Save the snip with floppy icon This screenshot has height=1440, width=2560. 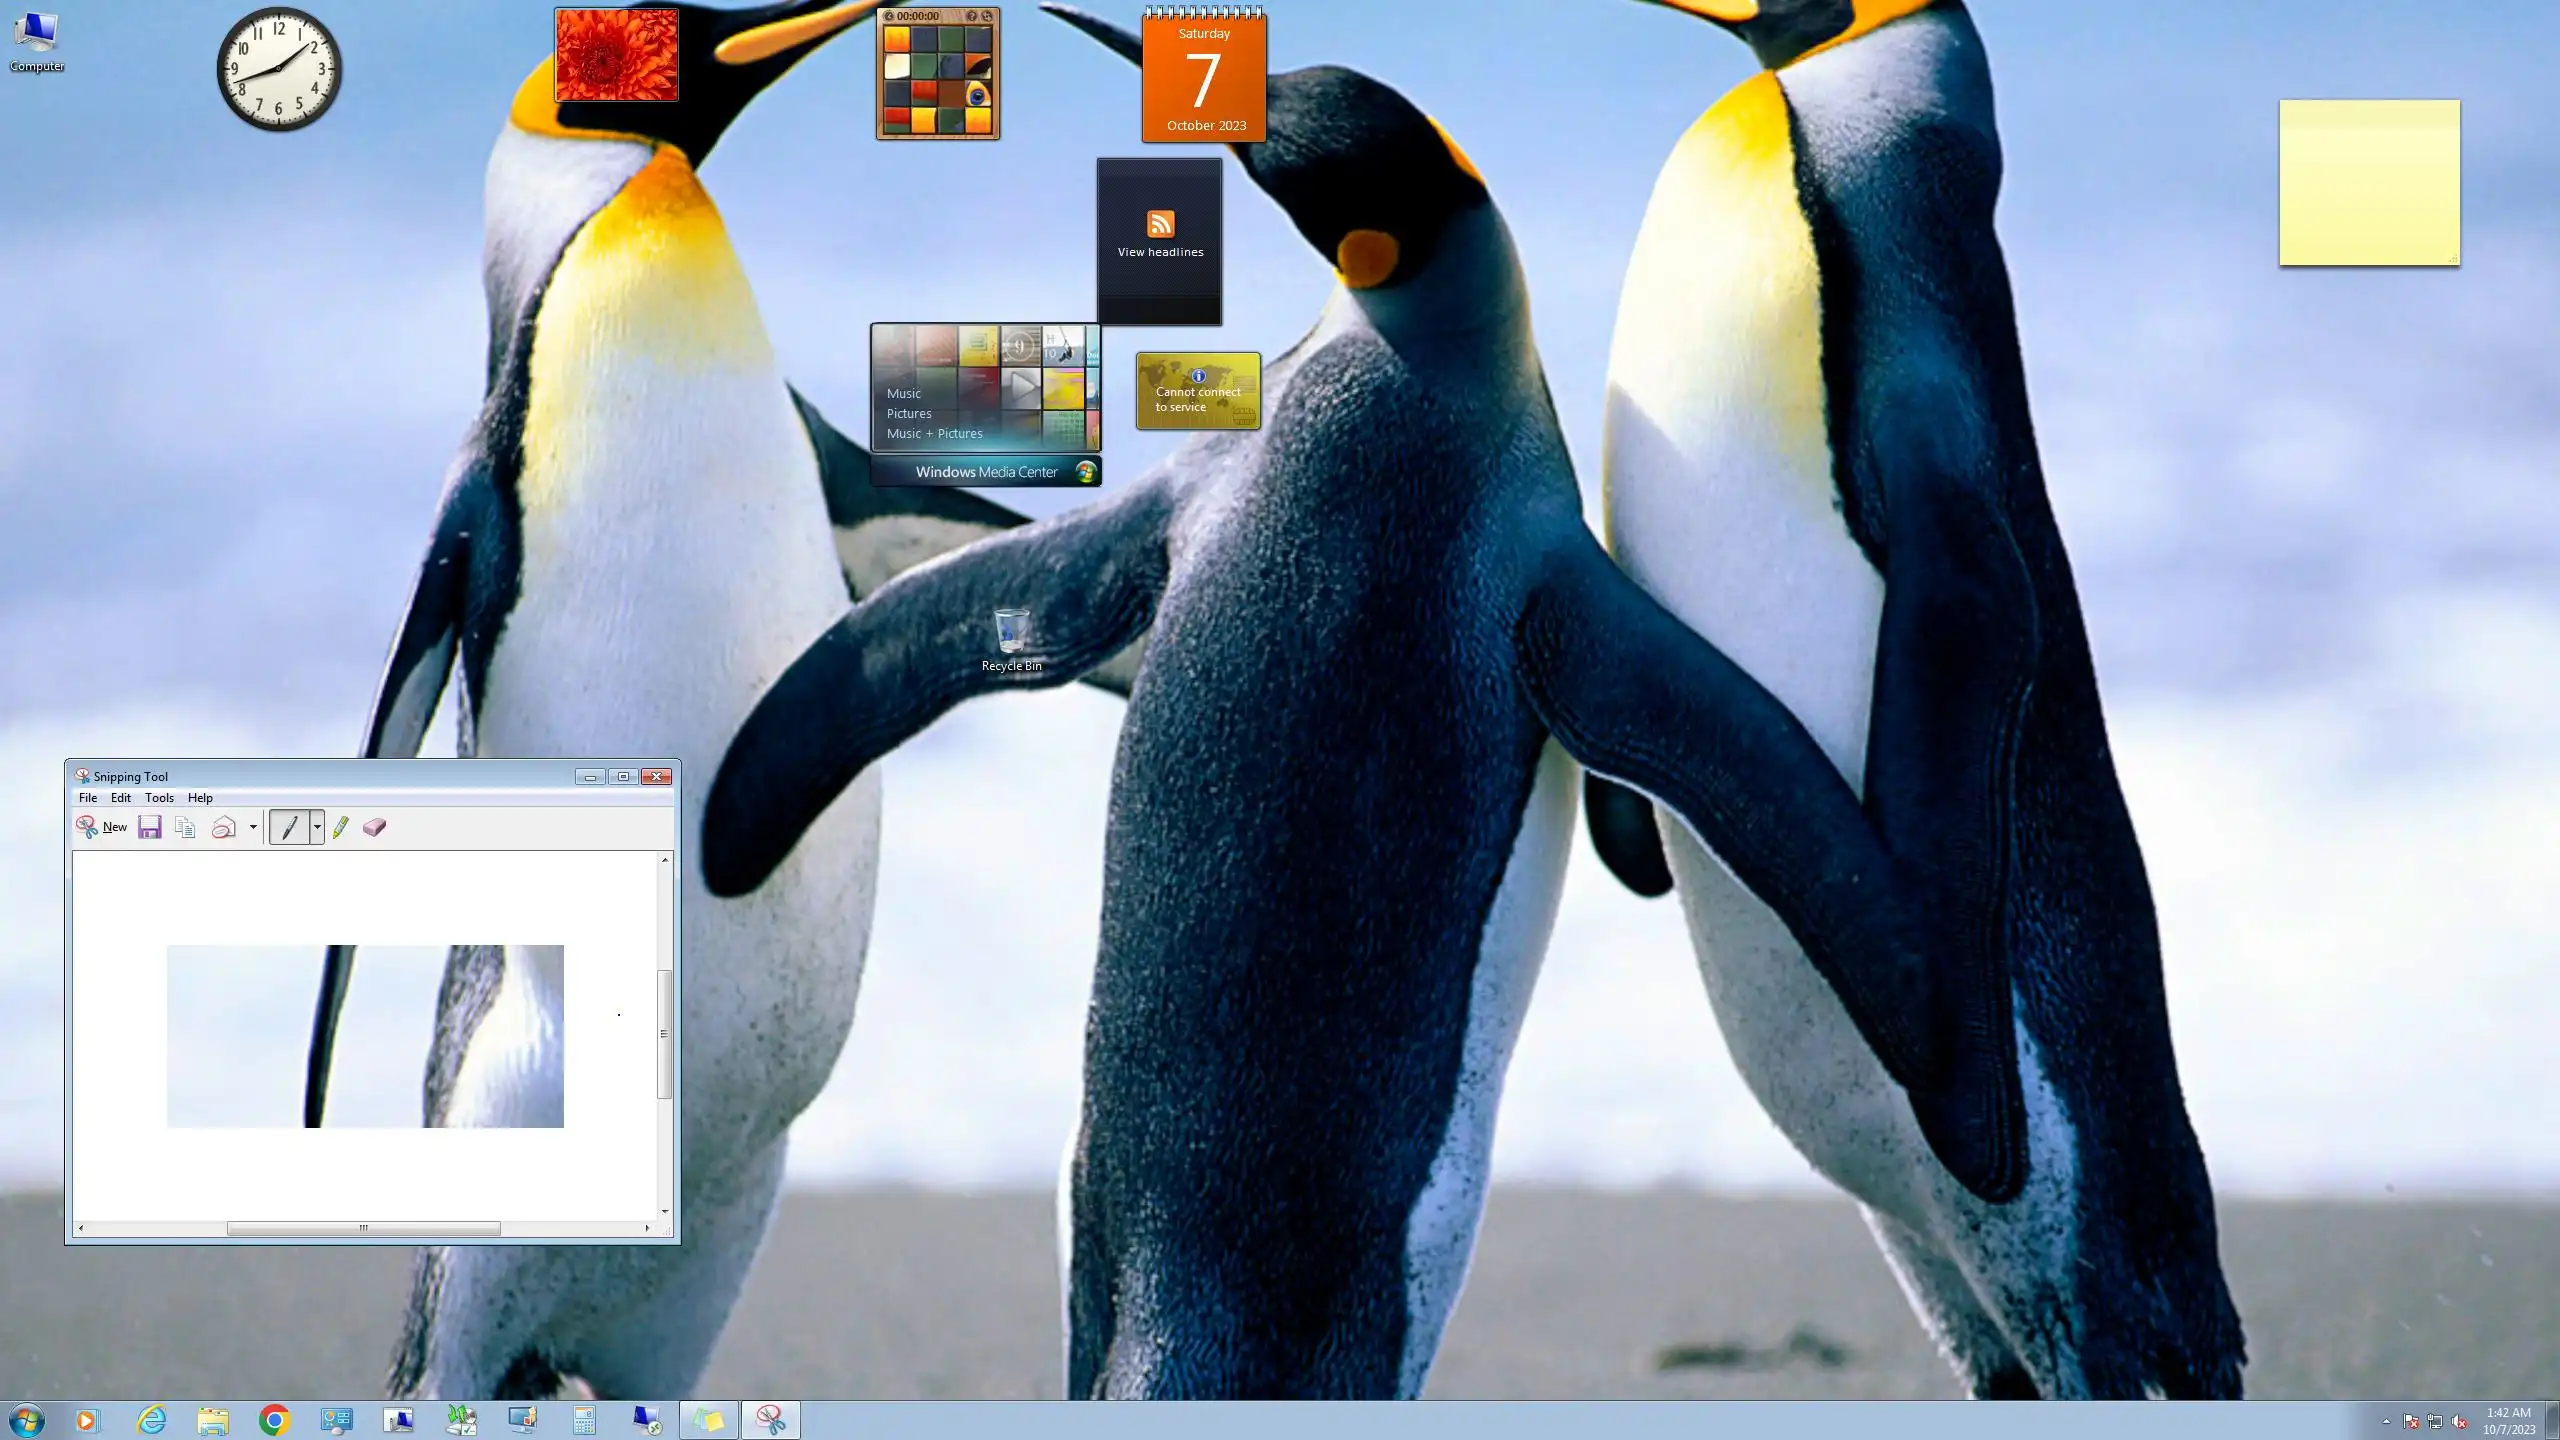click(150, 827)
